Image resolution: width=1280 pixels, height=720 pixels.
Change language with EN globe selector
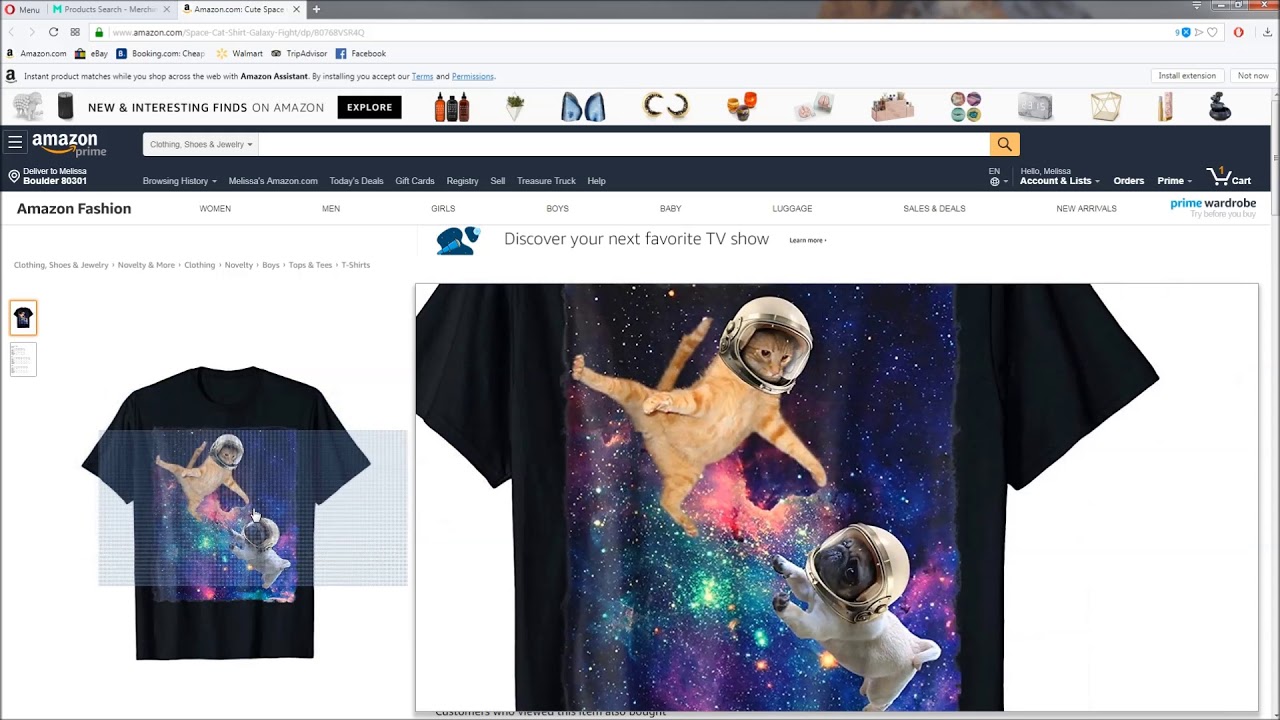click(997, 177)
